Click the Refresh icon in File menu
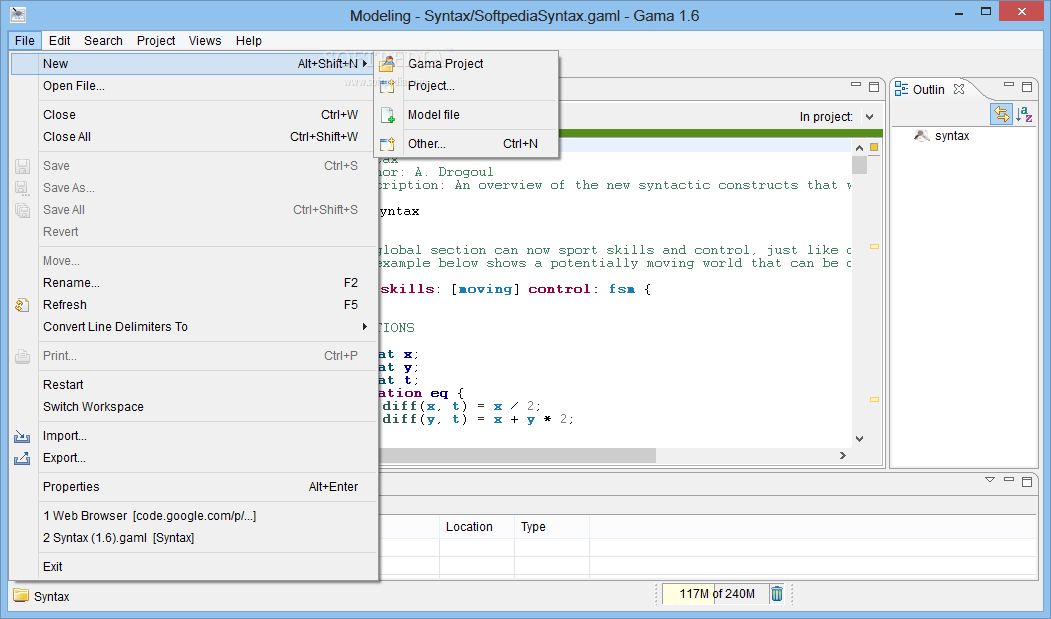Image resolution: width=1051 pixels, height=619 pixels. coord(22,304)
